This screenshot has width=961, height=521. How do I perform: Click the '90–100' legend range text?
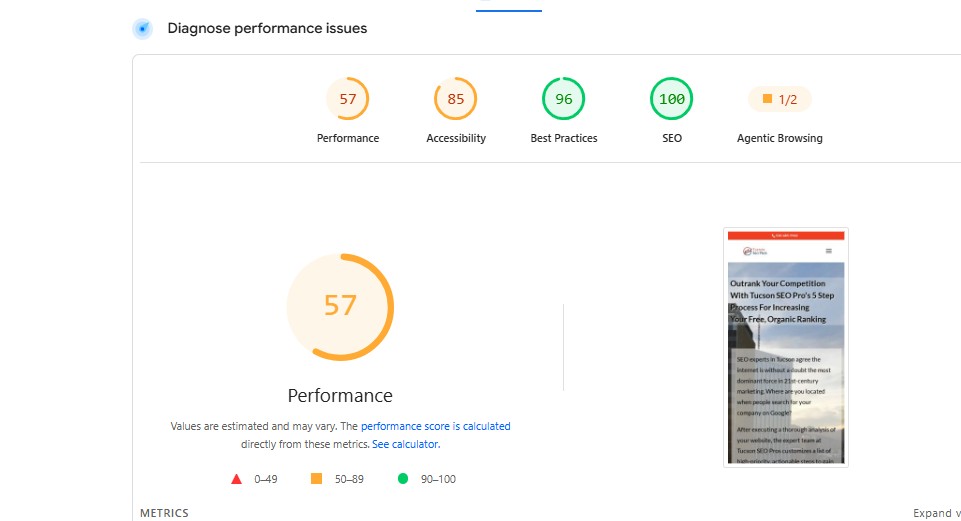tap(438, 479)
